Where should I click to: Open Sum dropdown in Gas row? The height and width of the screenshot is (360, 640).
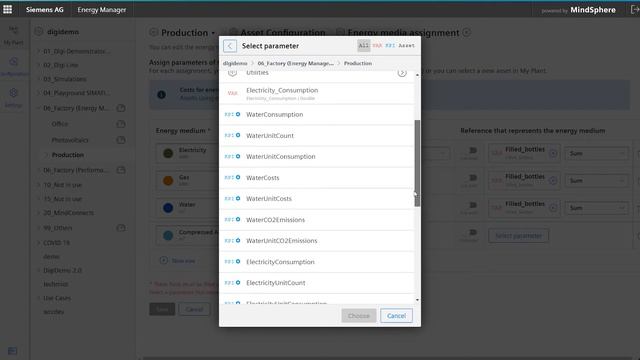pos(596,180)
